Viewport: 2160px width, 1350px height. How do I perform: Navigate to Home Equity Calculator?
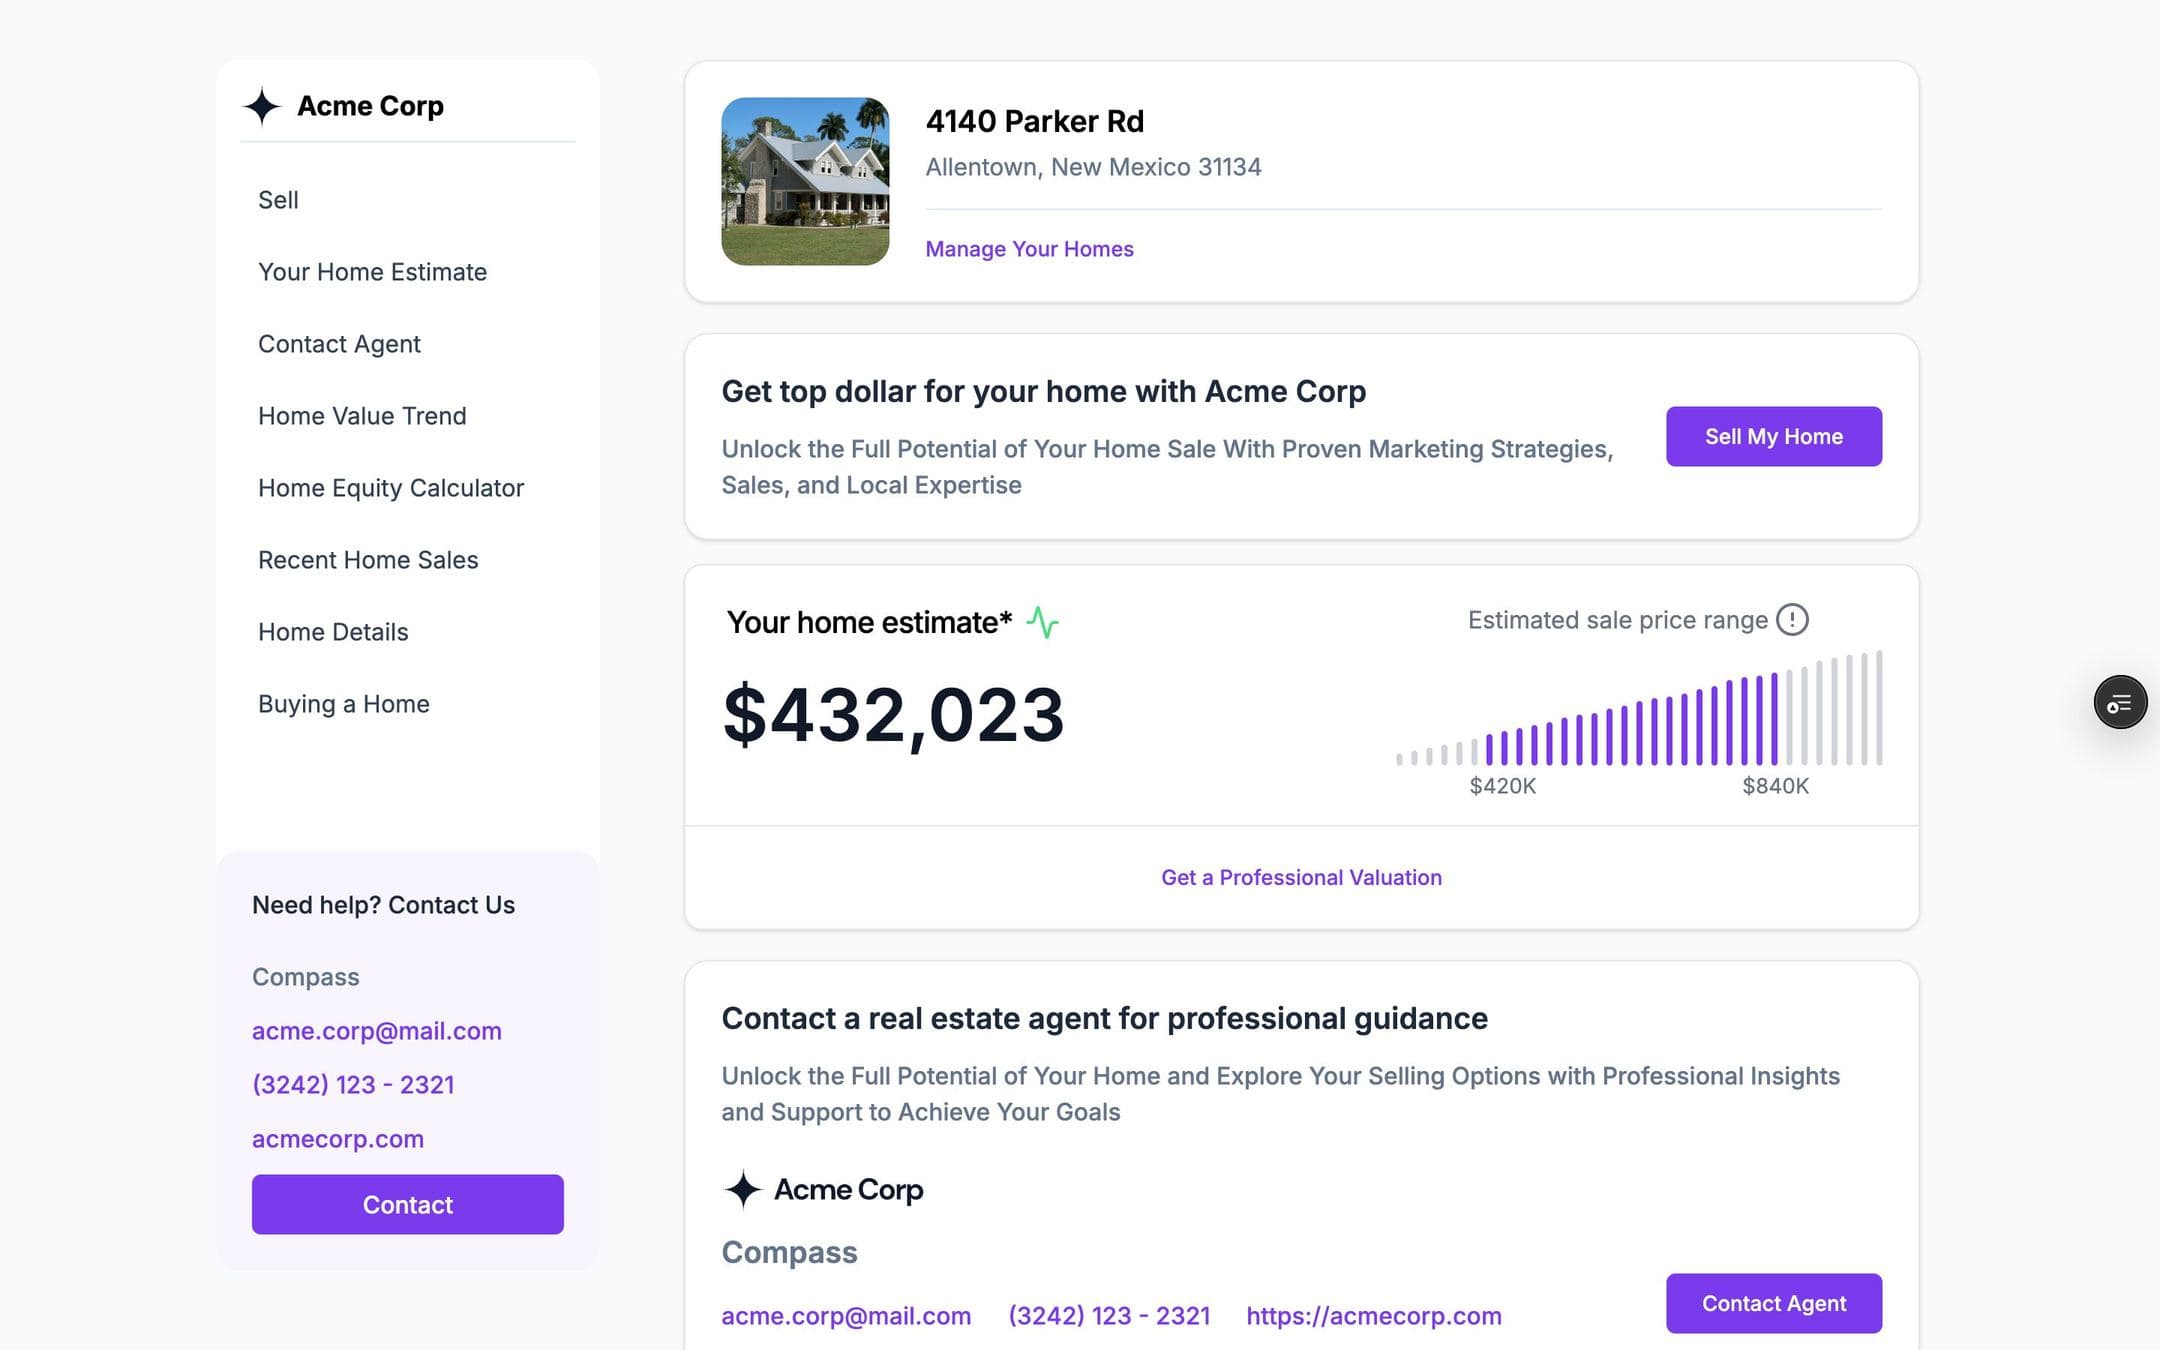pyautogui.click(x=391, y=488)
